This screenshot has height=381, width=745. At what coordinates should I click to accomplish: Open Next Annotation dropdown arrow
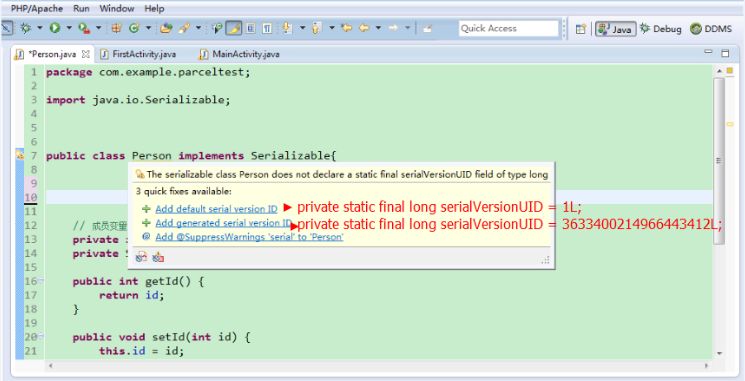[x=302, y=28]
